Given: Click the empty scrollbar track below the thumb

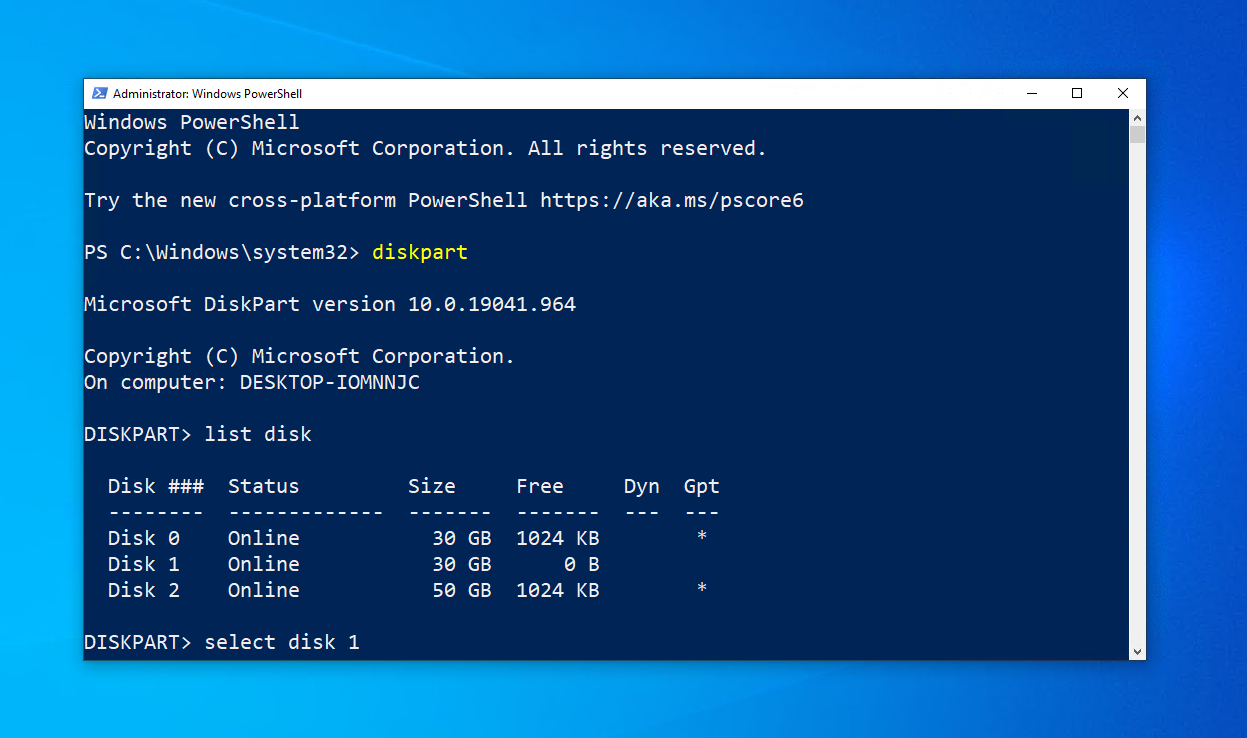Looking at the screenshot, I should point(1137,400).
